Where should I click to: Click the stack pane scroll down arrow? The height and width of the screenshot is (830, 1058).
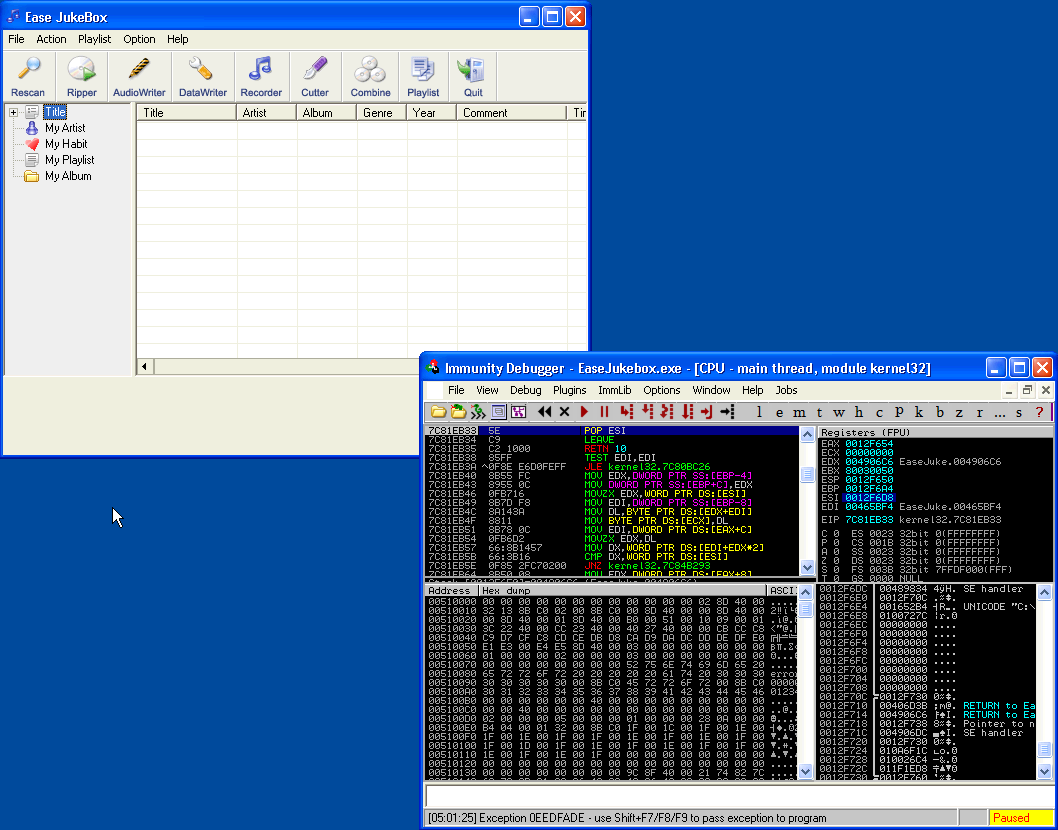pyautogui.click(x=1044, y=771)
